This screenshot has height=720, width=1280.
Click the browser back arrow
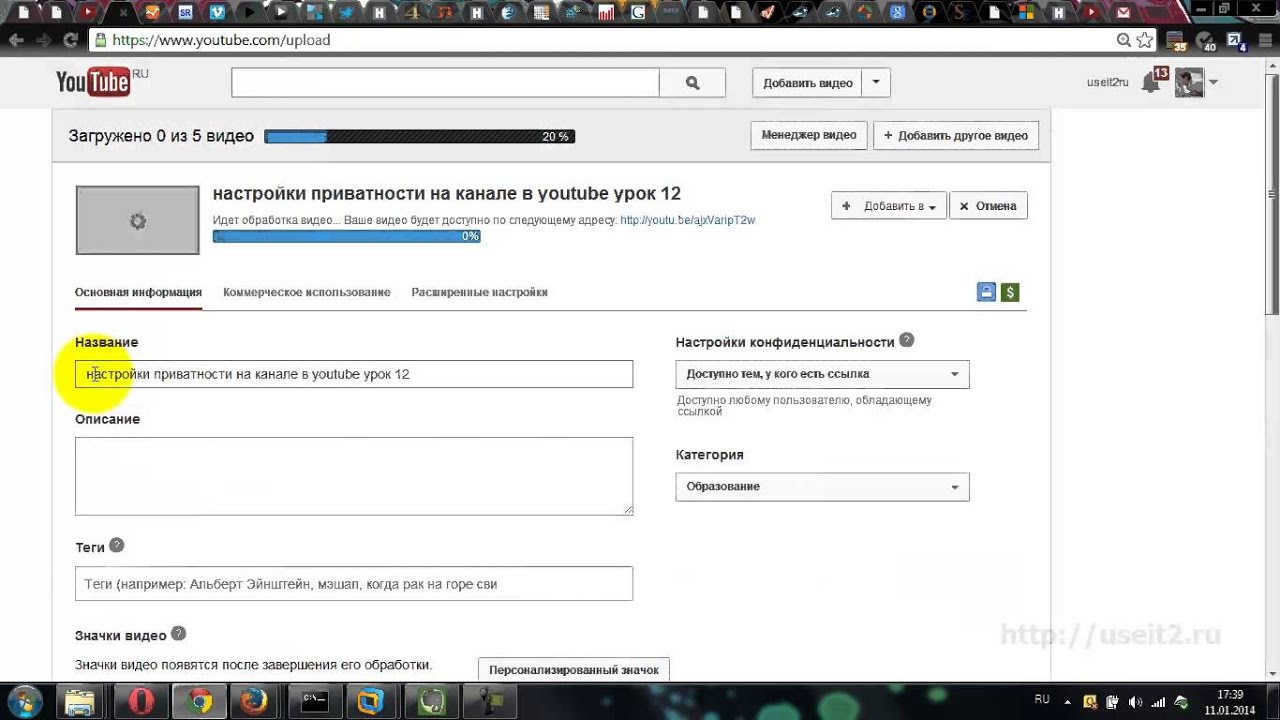[15, 40]
